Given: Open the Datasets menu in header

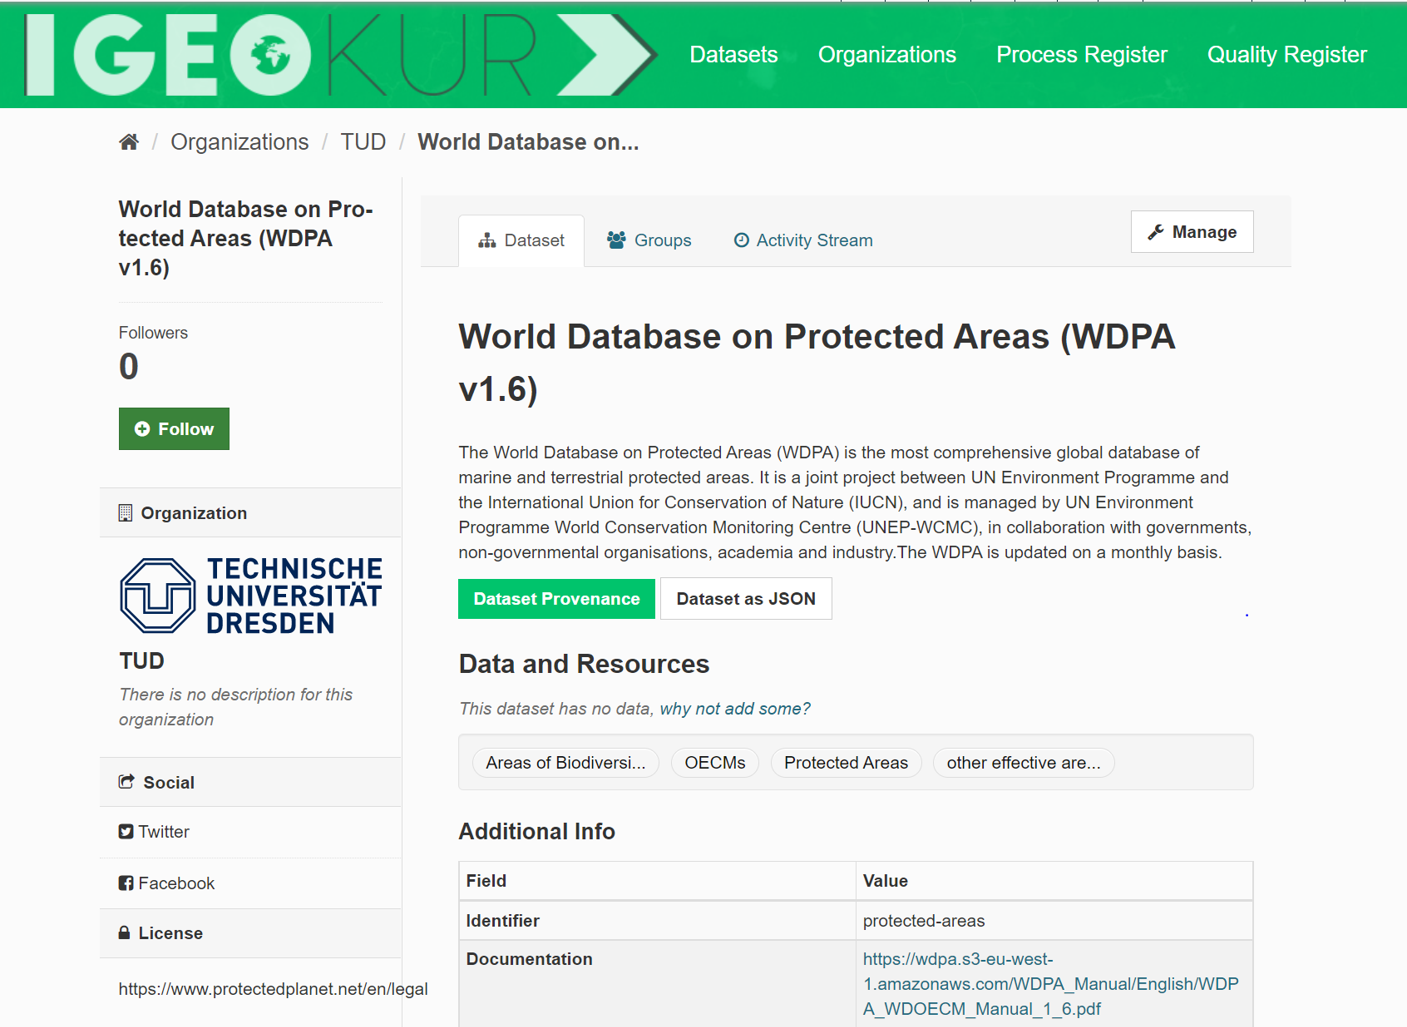Looking at the screenshot, I should (x=734, y=55).
